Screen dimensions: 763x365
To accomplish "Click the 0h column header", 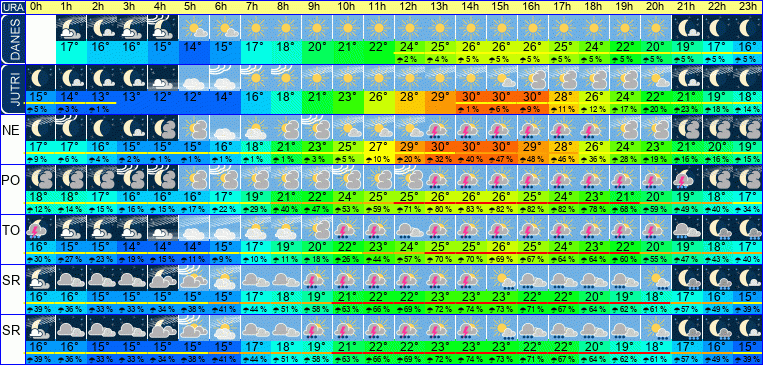I will tap(36, 7).
